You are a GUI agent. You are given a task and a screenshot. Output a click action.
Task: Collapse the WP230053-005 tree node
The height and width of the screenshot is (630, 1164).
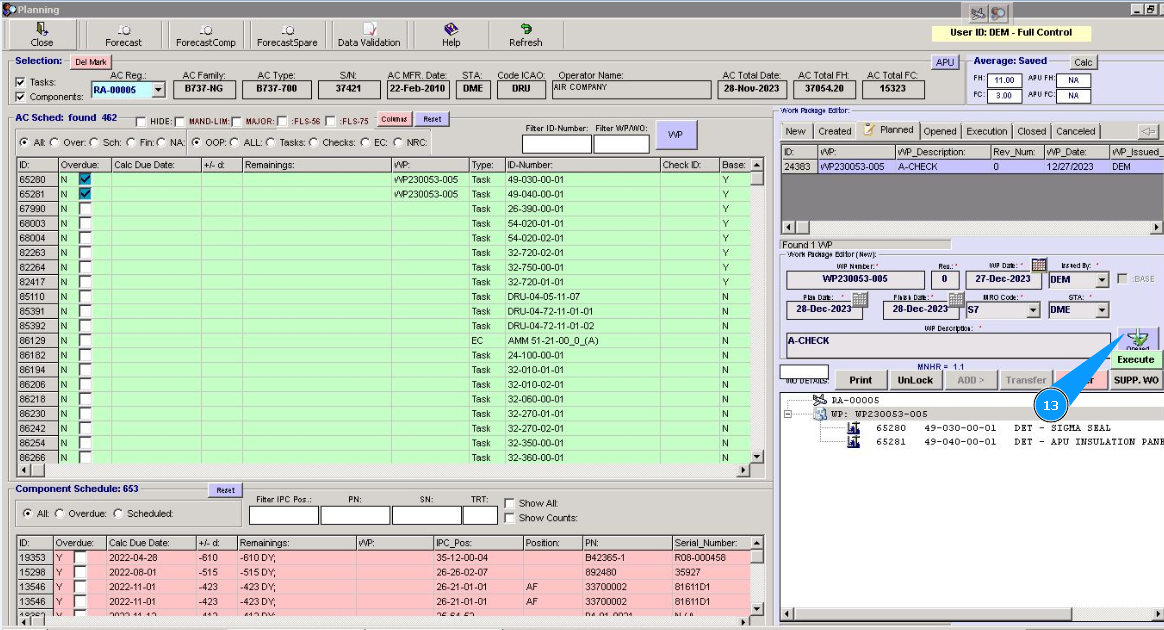[x=789, y=414]
